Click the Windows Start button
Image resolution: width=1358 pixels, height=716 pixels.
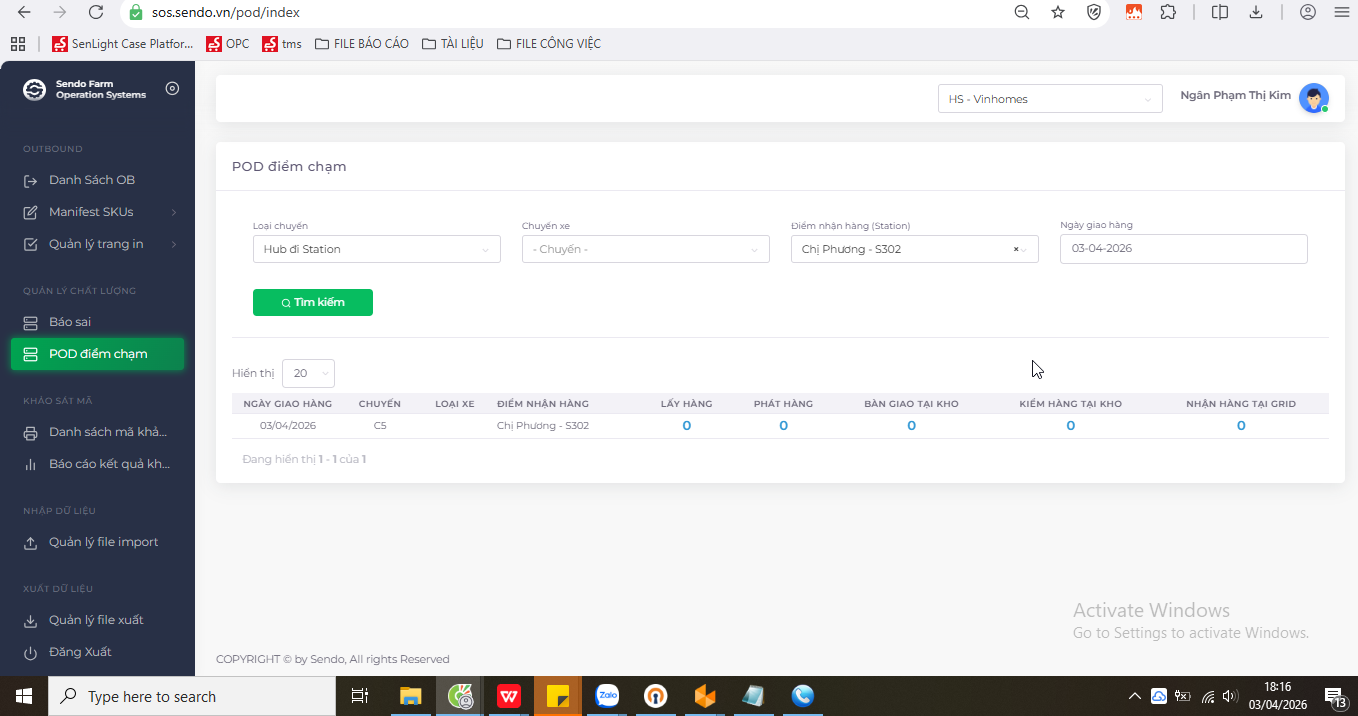(x=23, y=696)
